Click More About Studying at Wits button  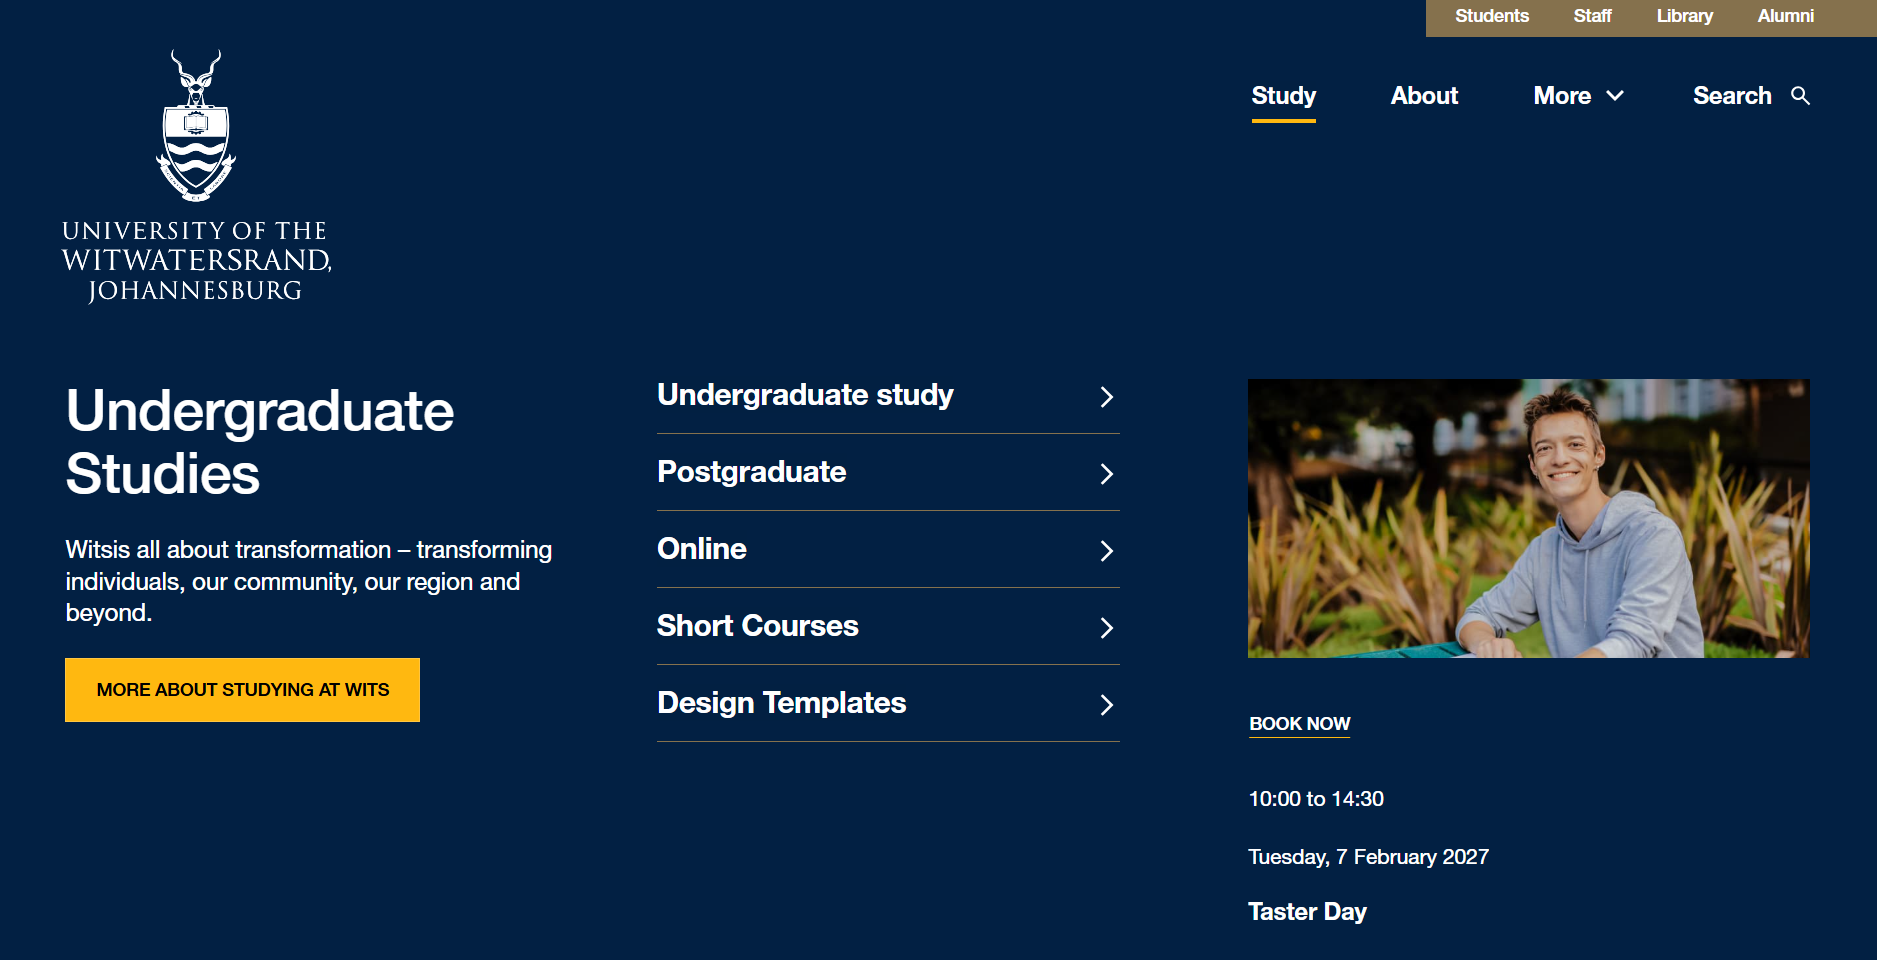242,690
